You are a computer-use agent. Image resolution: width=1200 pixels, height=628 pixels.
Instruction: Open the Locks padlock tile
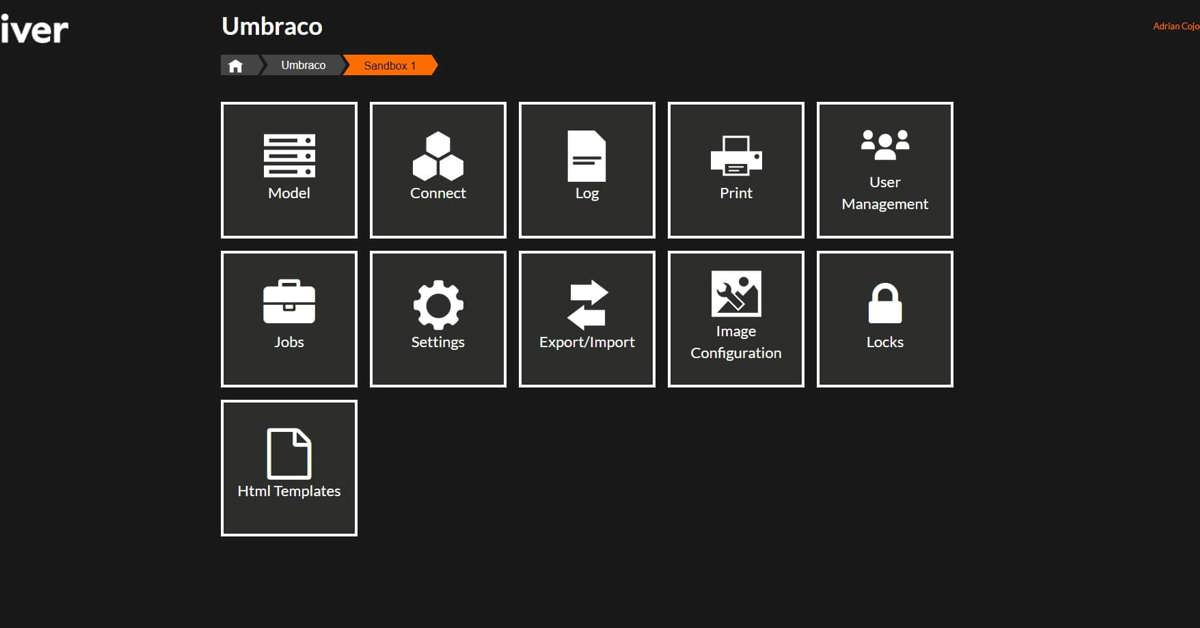(x=885, y=319)
